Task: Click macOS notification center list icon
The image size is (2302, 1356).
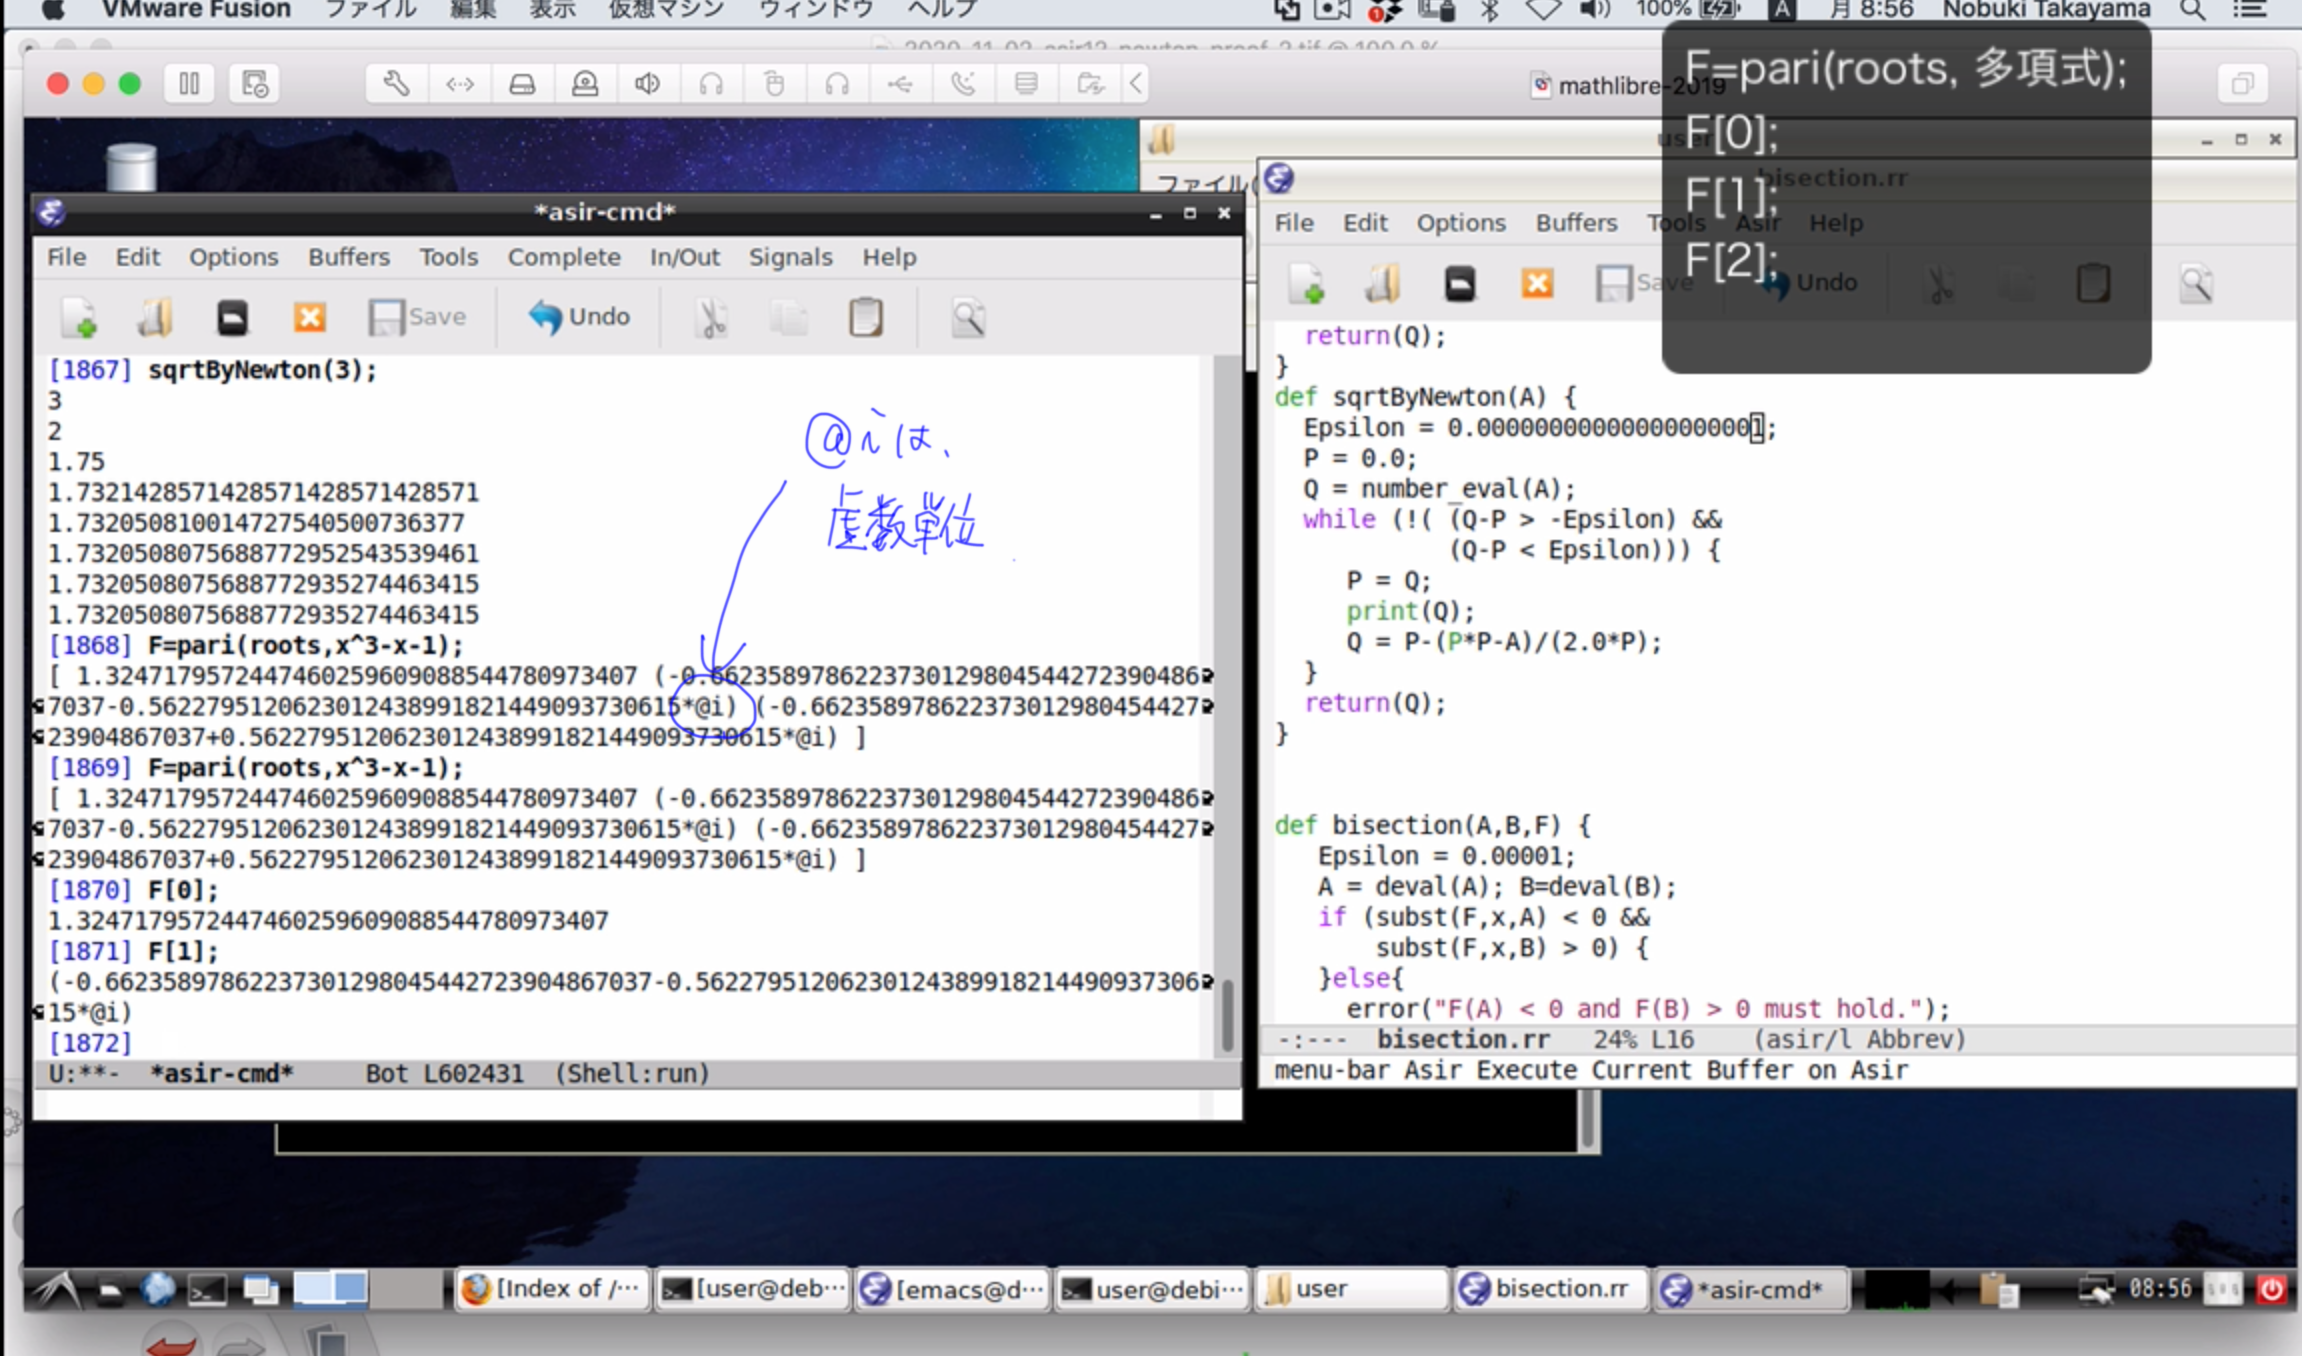Action: tap(2250, 10)
